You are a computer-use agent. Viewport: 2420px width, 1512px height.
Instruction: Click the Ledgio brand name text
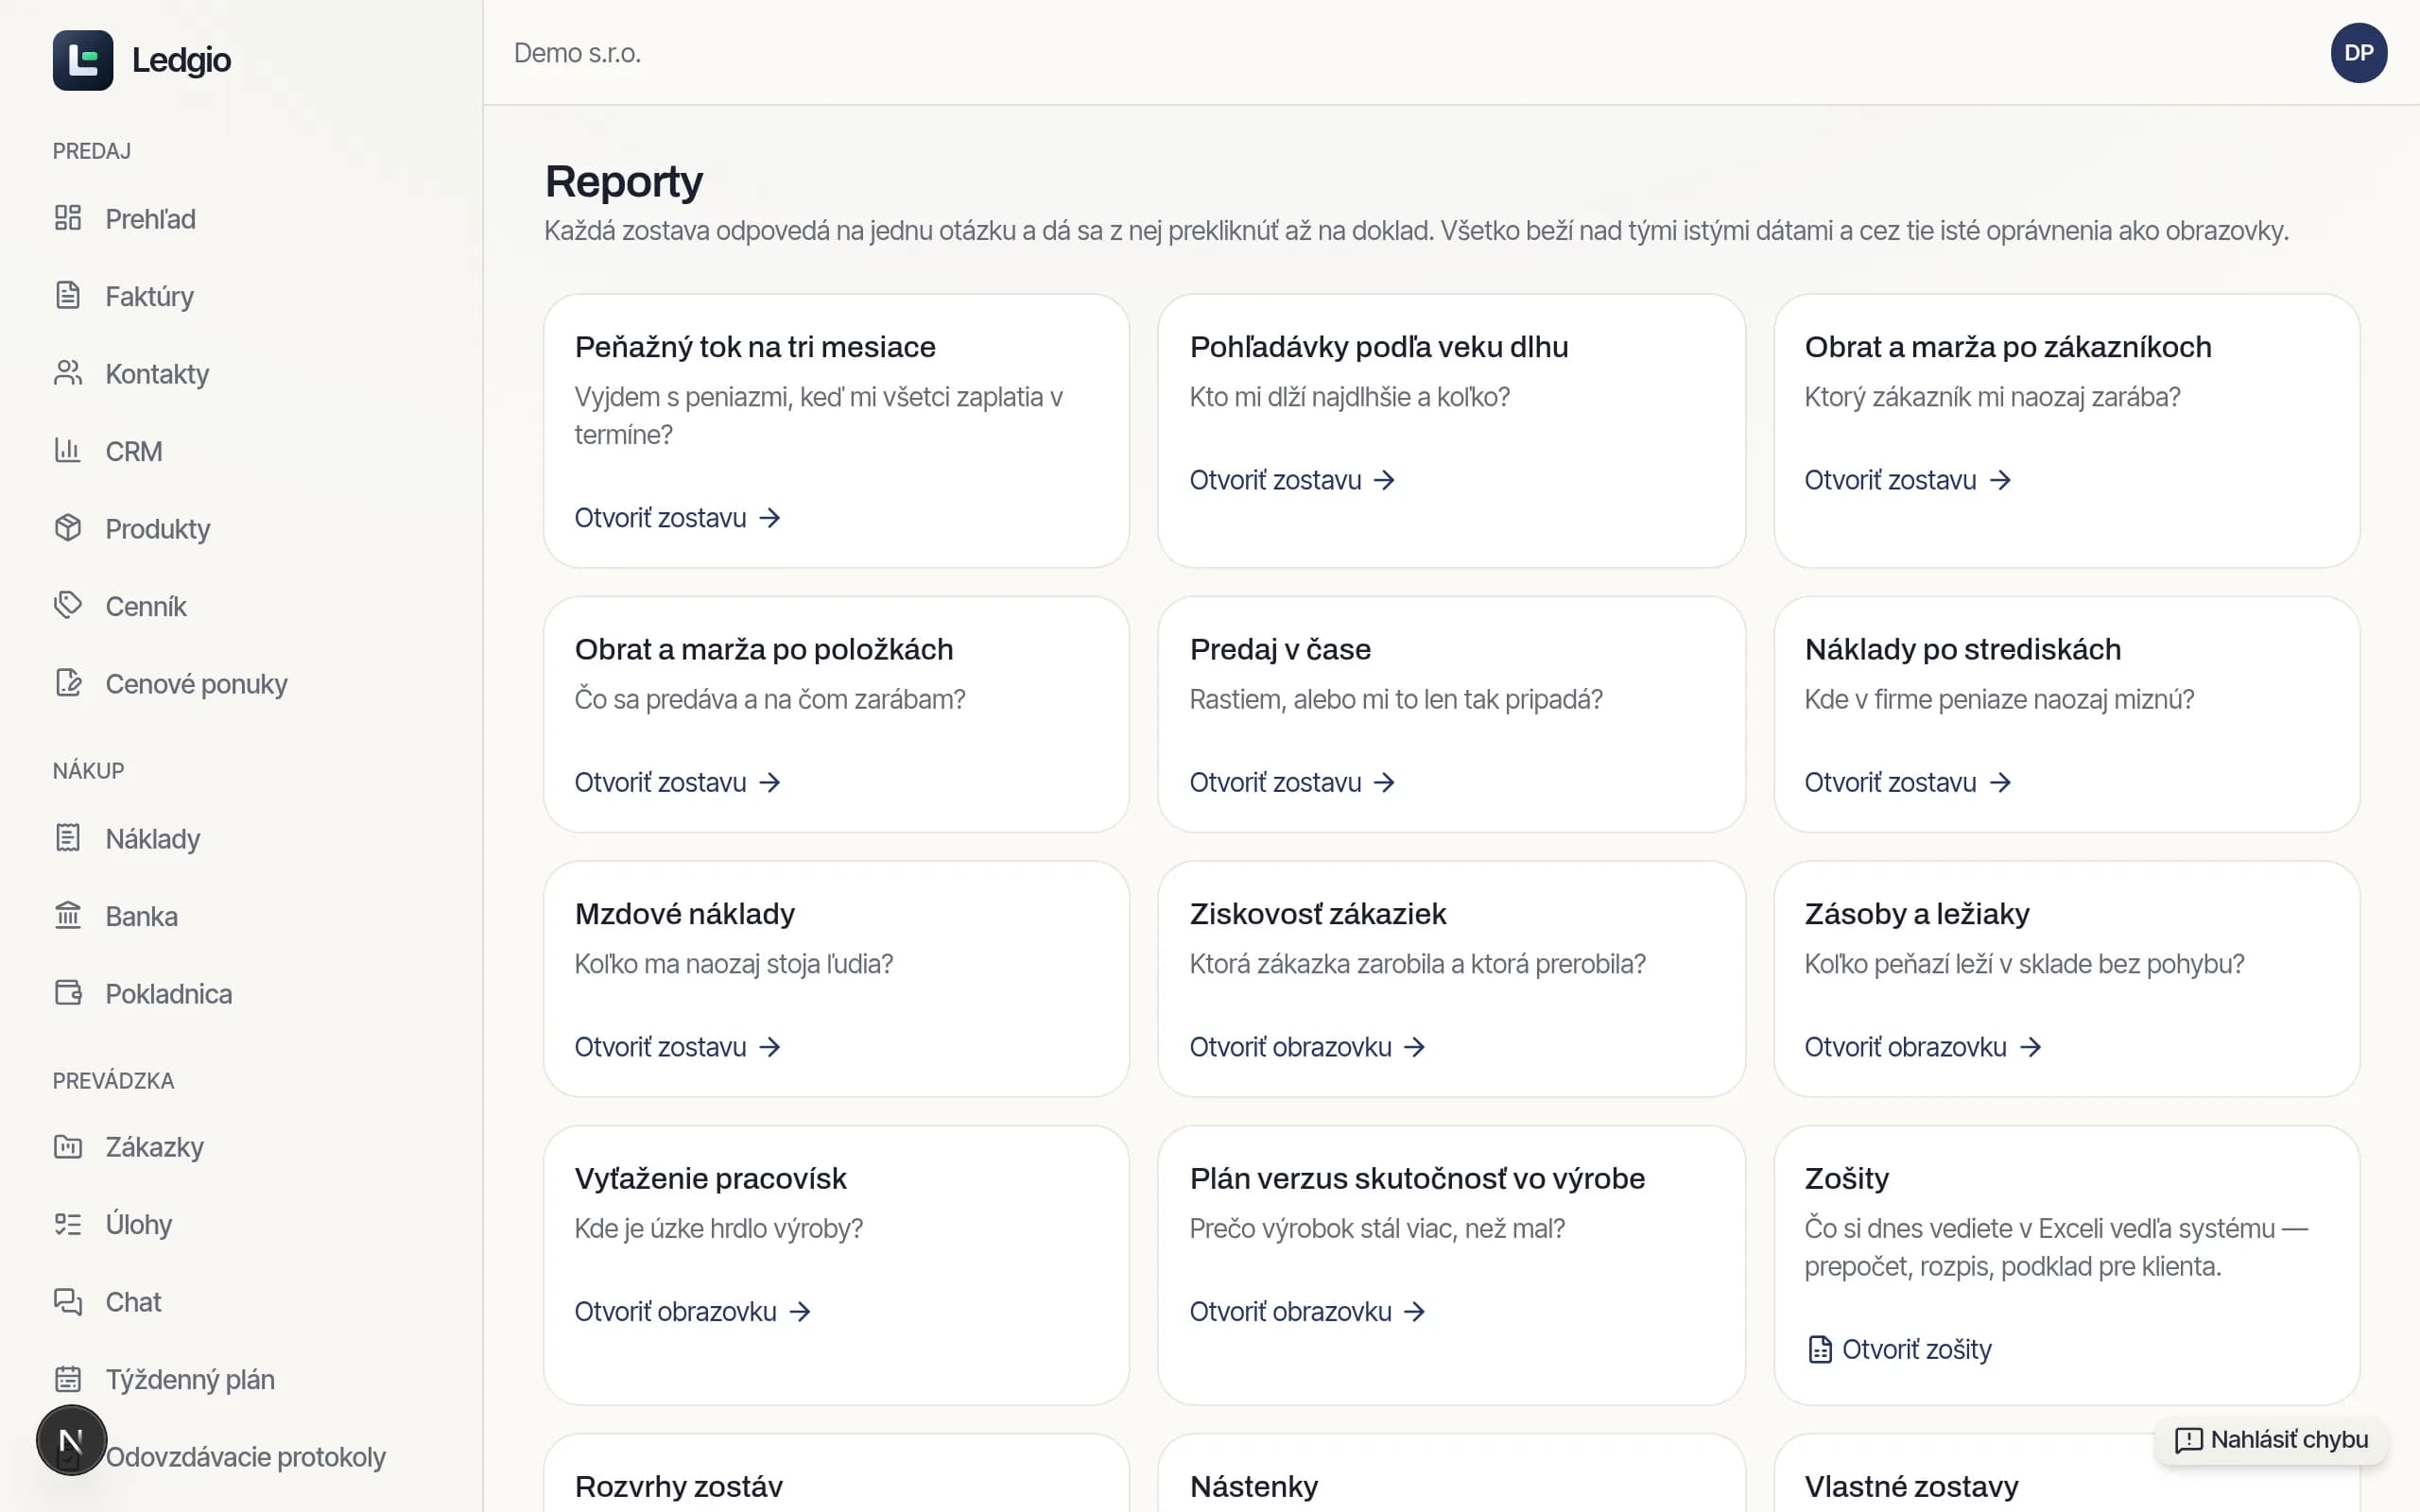tap(181, 60)
